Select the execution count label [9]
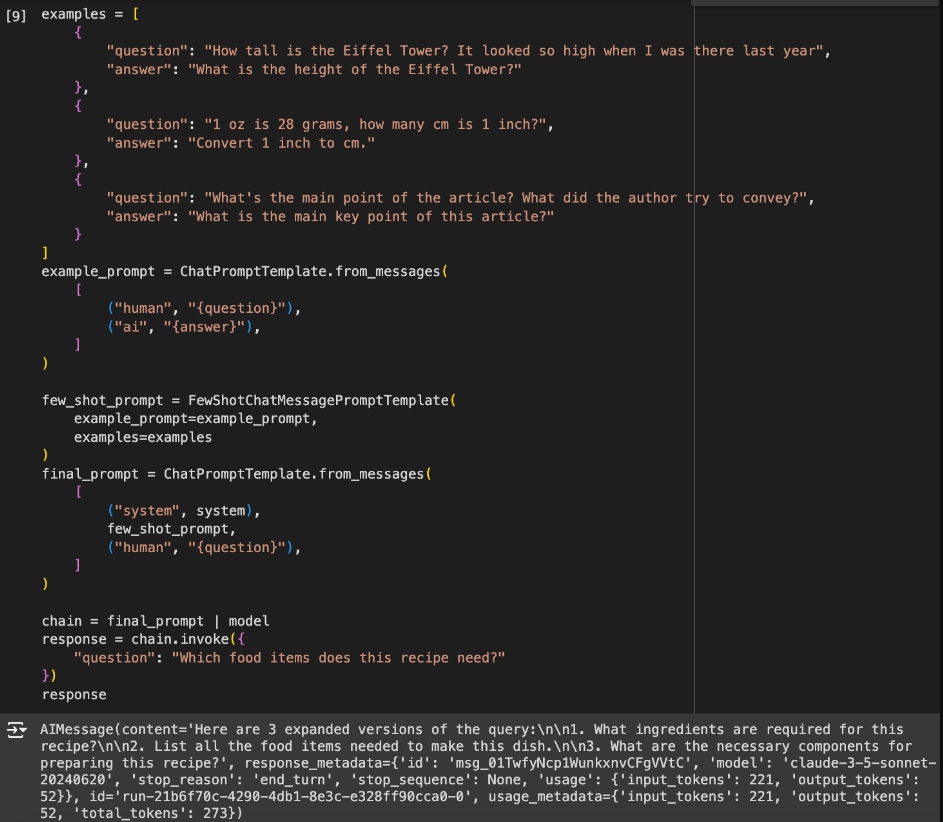This screenshot has width=943, height=822. (x=14, y=14)
